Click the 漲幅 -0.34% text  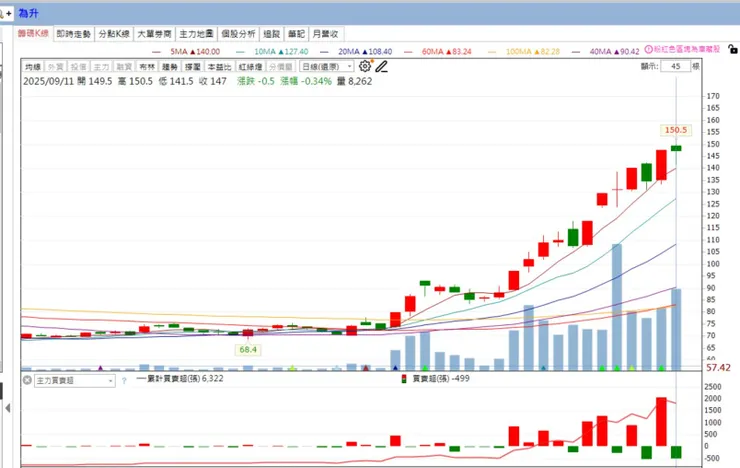point(306,81)
